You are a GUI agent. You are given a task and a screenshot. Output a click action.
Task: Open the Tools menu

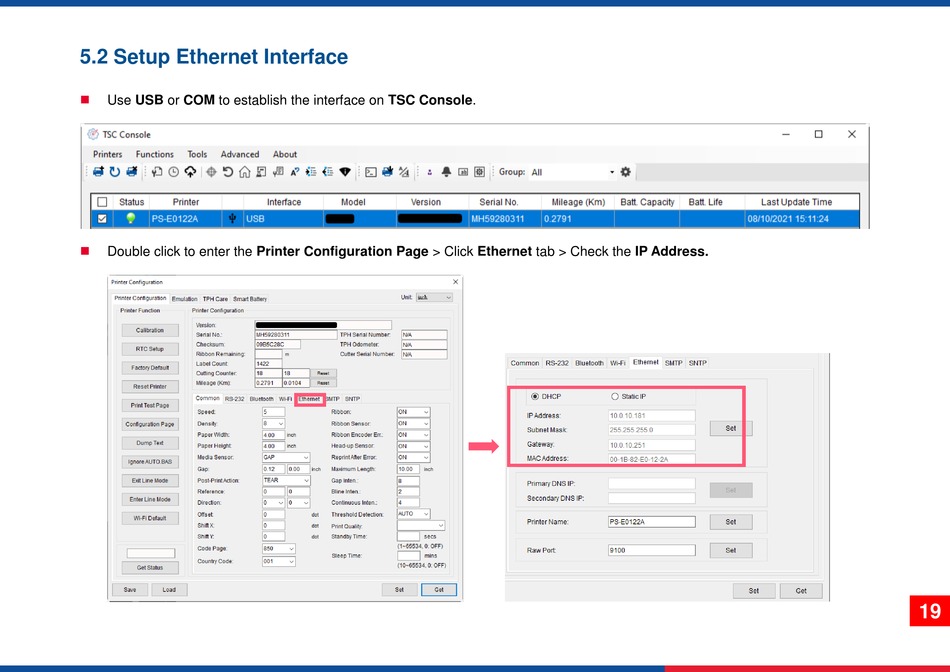197,155
